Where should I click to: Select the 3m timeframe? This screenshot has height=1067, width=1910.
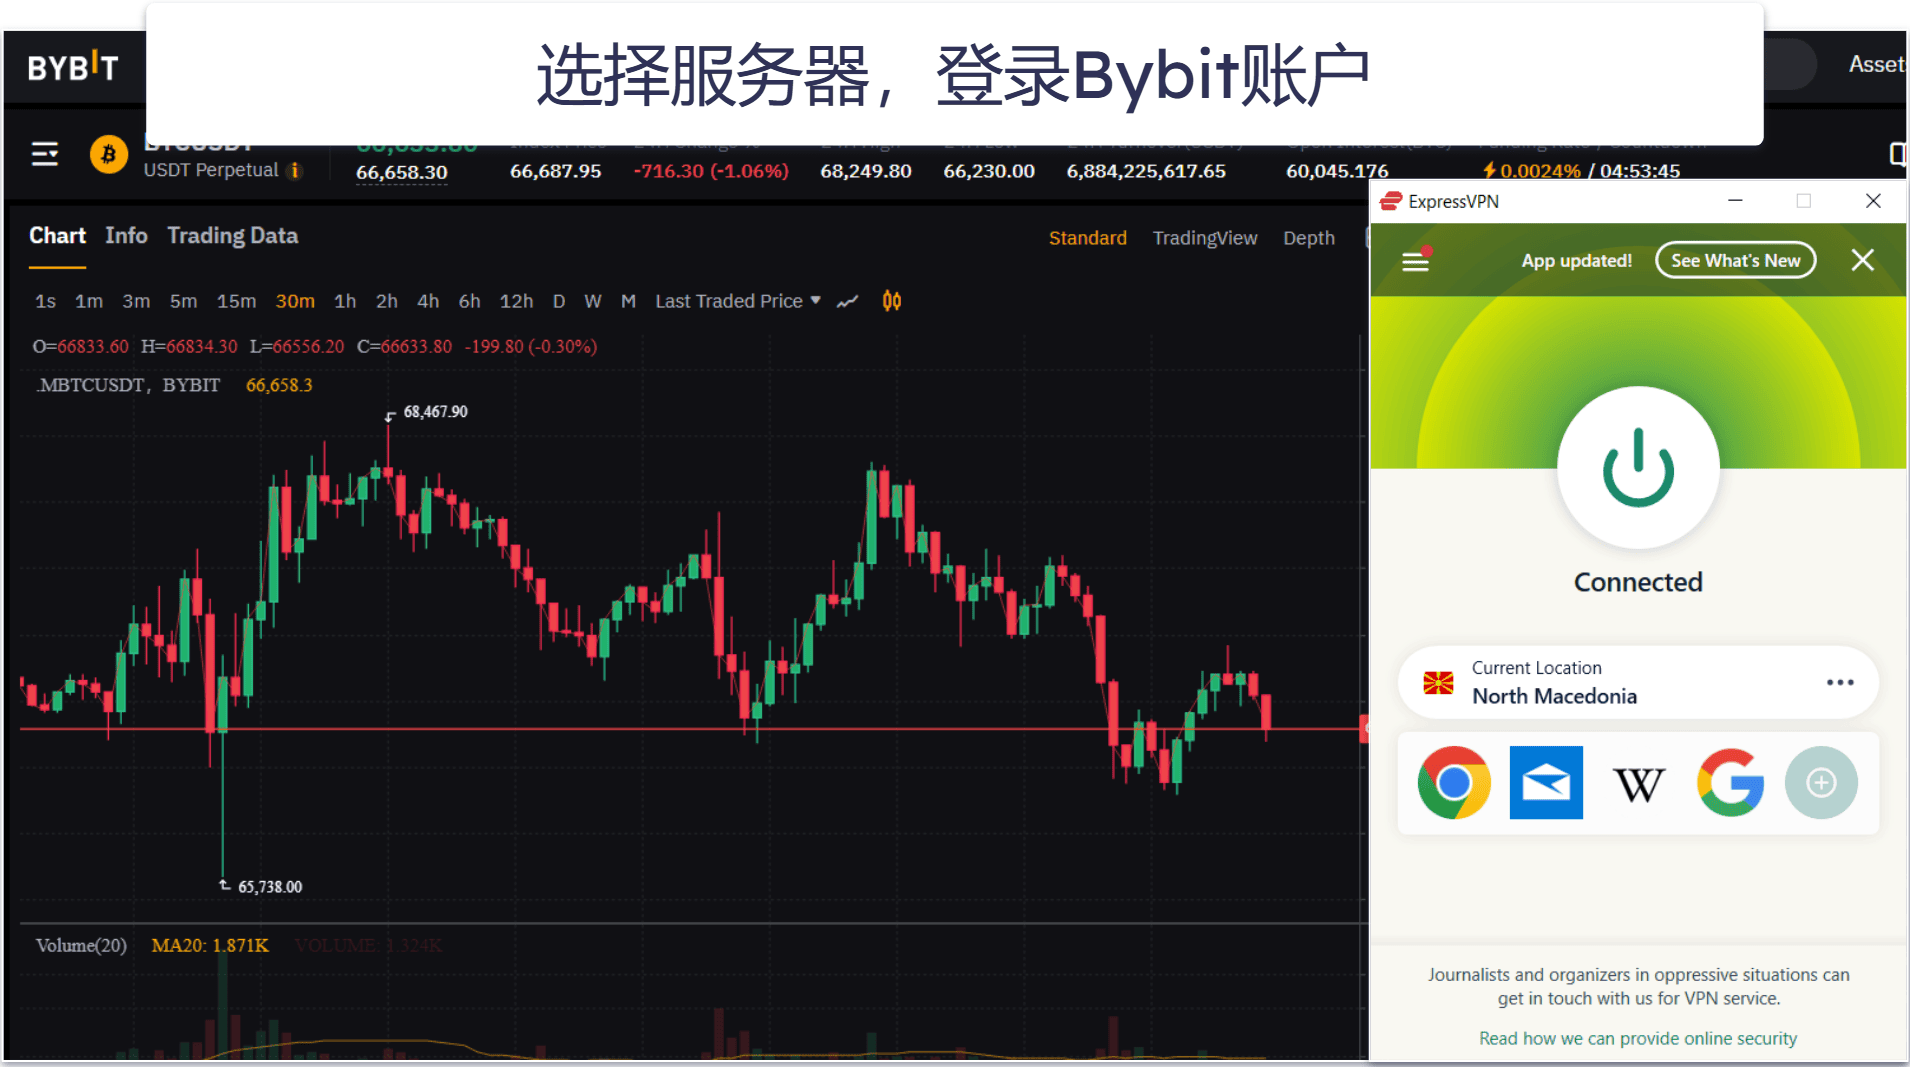pyautogui.click(x=136, y=302)
